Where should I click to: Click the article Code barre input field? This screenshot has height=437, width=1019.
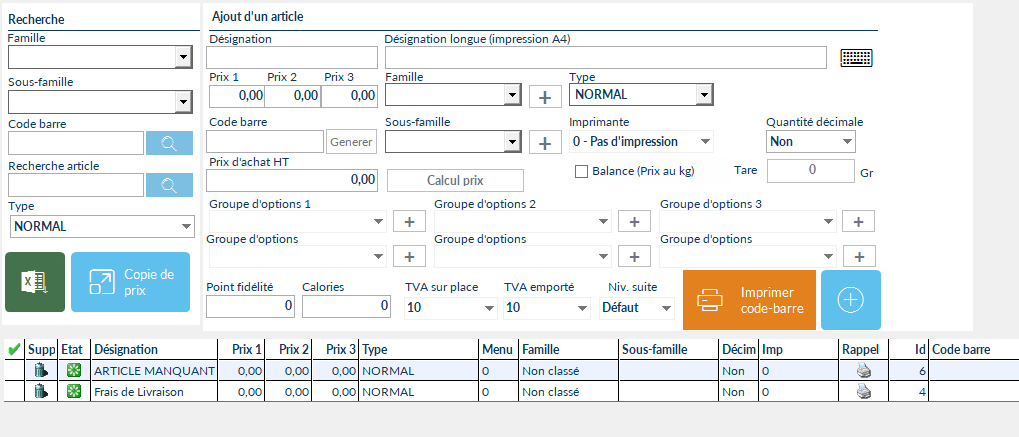coord(265,142)
